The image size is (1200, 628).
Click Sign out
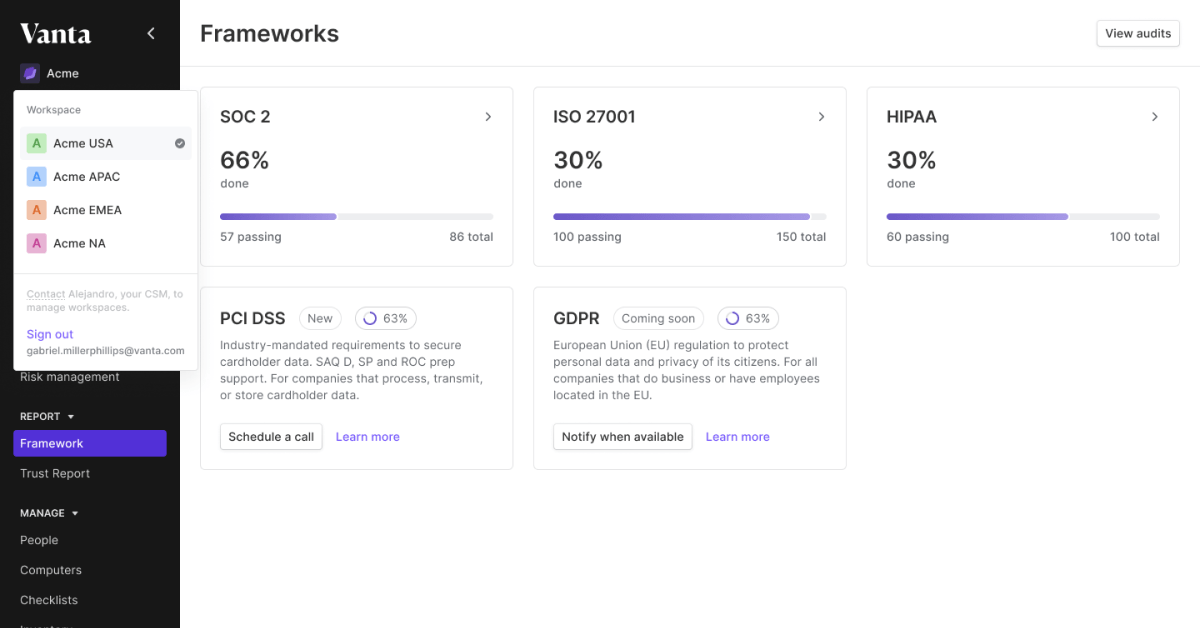[x=49, y=334]
